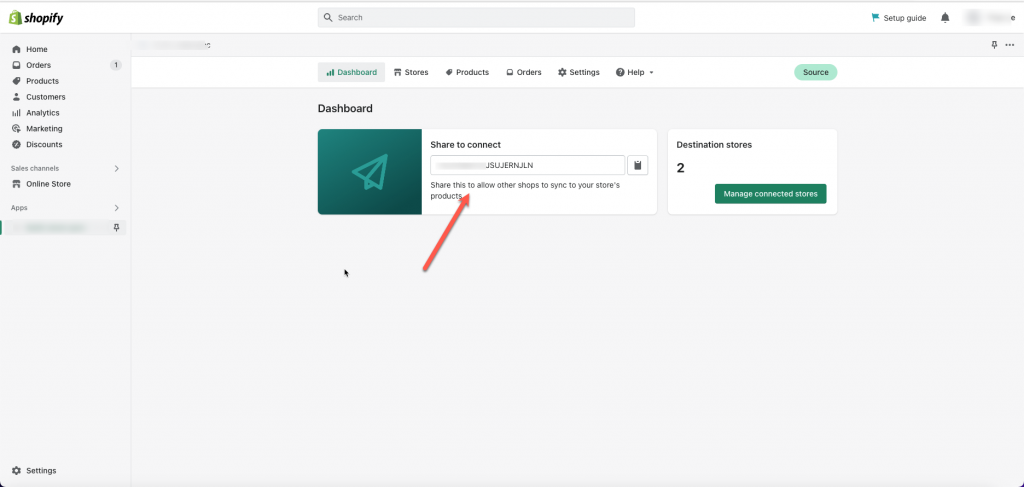
Task: Open the Setup guide
Action: pyautogui.click(x=899, y=18)
